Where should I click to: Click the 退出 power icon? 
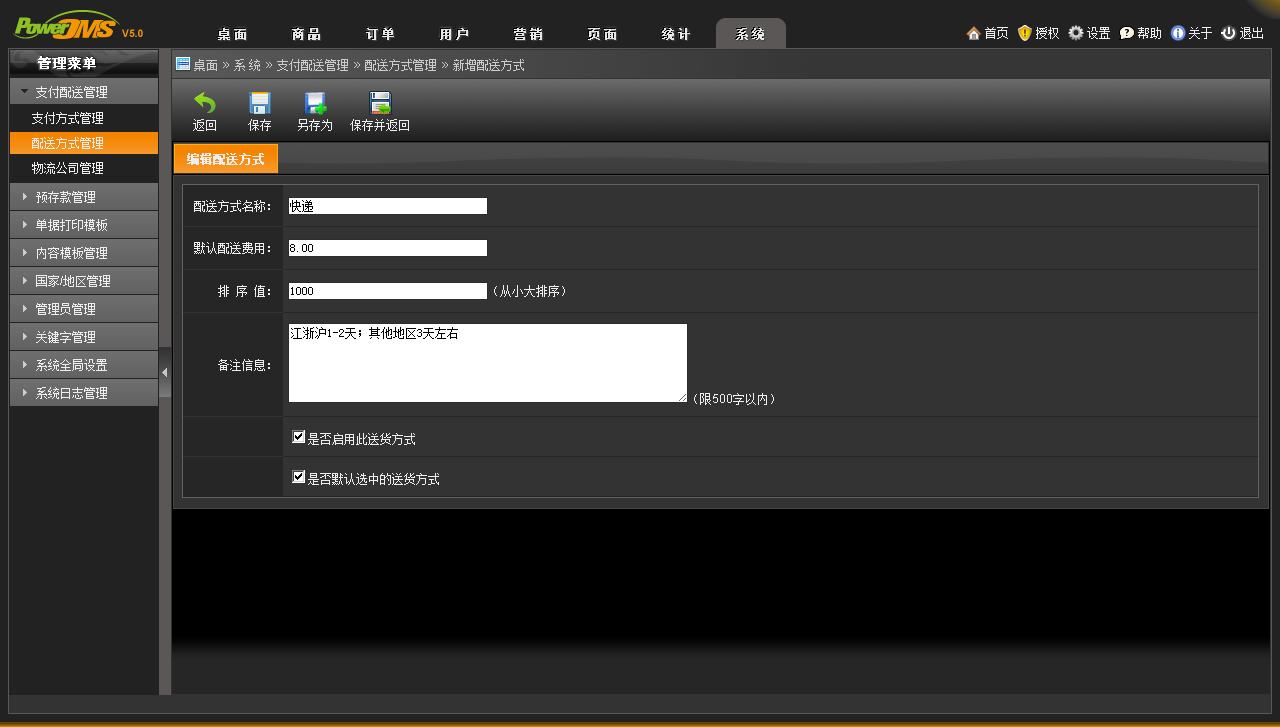click(1228, 33)
